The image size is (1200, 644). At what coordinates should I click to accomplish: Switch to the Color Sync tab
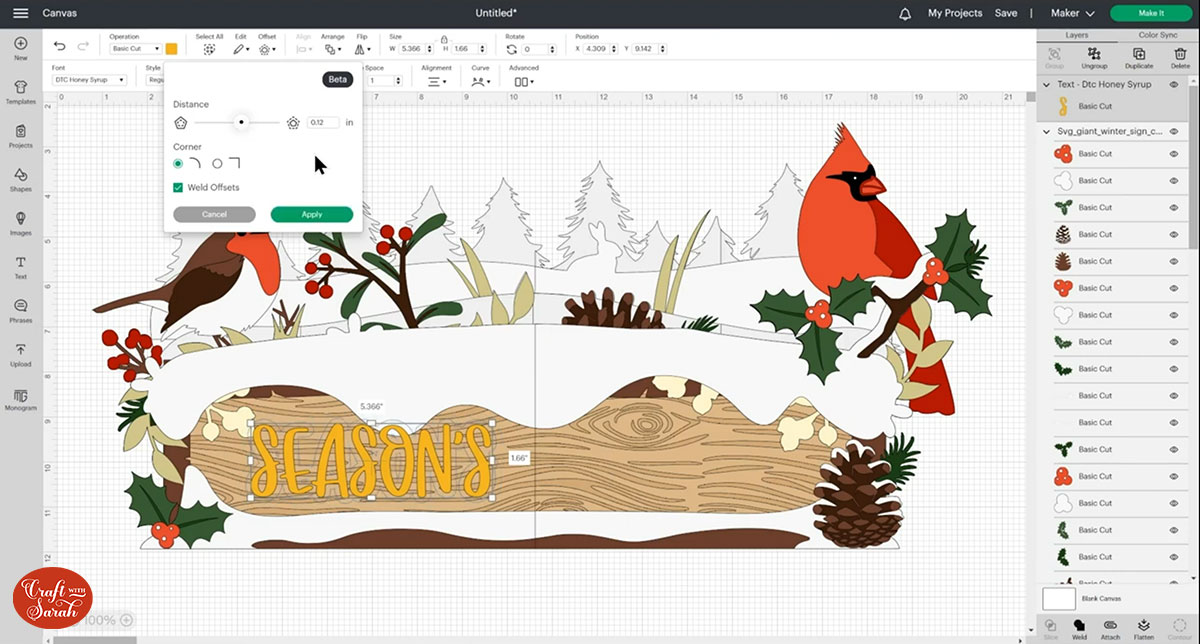tap(1157, 35)
